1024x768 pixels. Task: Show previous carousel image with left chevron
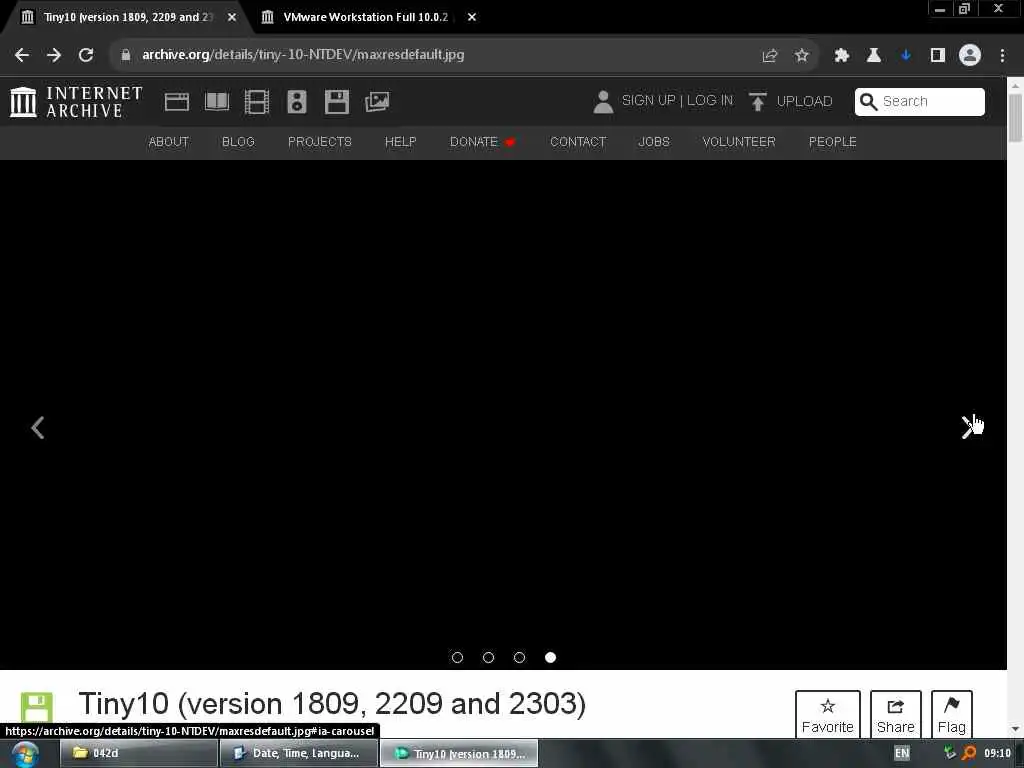click(38, 428)
